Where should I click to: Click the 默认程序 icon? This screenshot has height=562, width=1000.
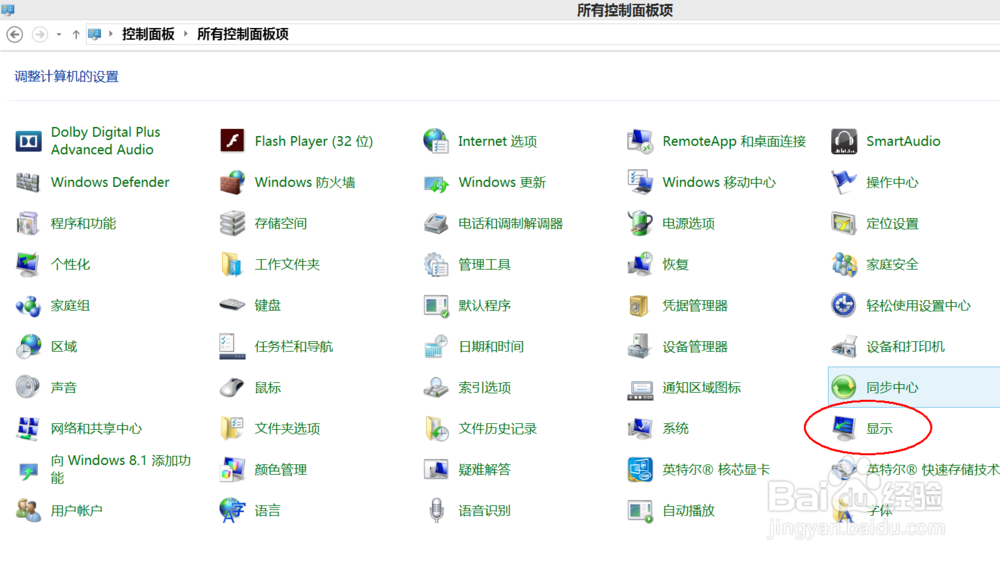tap(436, 306)
